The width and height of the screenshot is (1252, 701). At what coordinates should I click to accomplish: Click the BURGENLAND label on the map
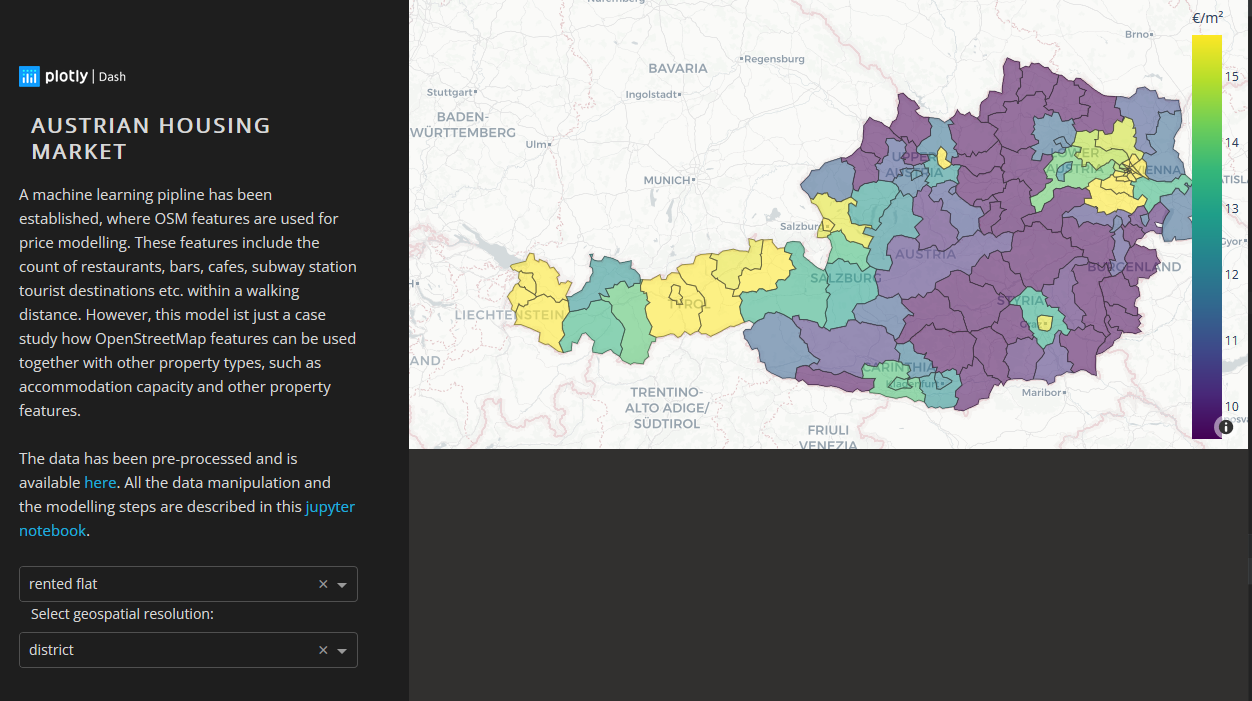tap(1134, 267)
